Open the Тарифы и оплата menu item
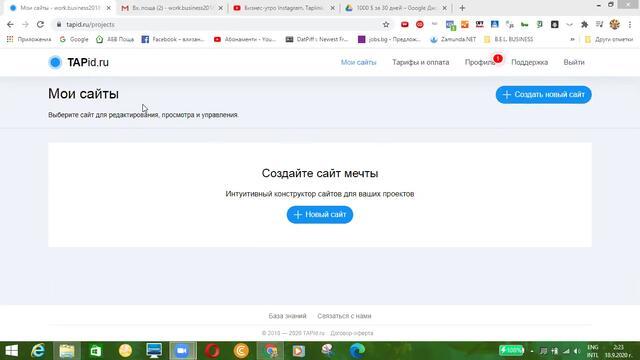 pyautogui.click(x=420, y=62)
